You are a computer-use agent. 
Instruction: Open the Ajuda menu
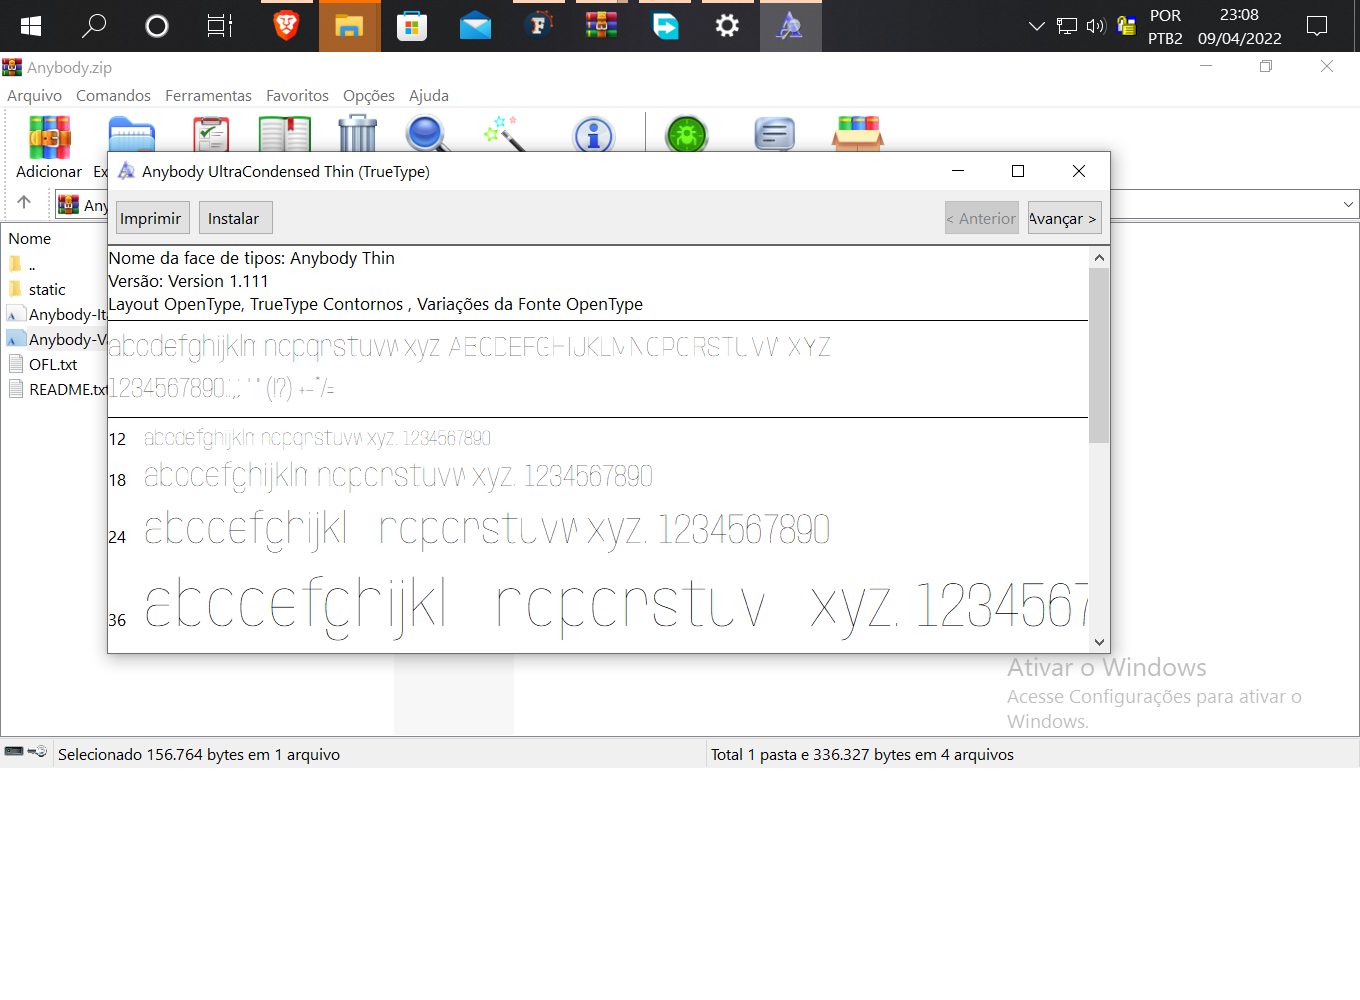[x=429, y=96]
